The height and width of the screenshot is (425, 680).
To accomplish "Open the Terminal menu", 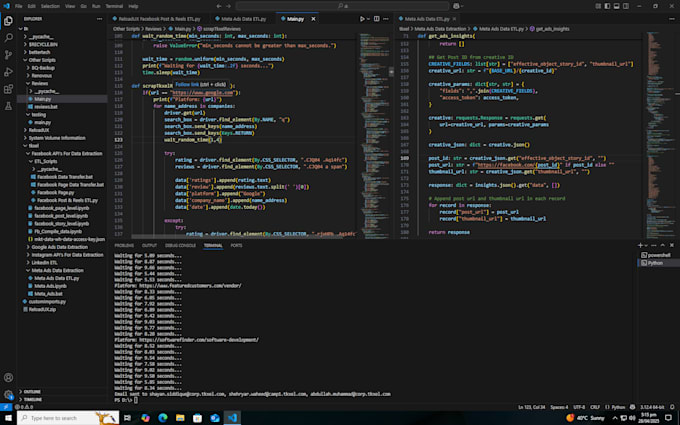I will point(114,6).
